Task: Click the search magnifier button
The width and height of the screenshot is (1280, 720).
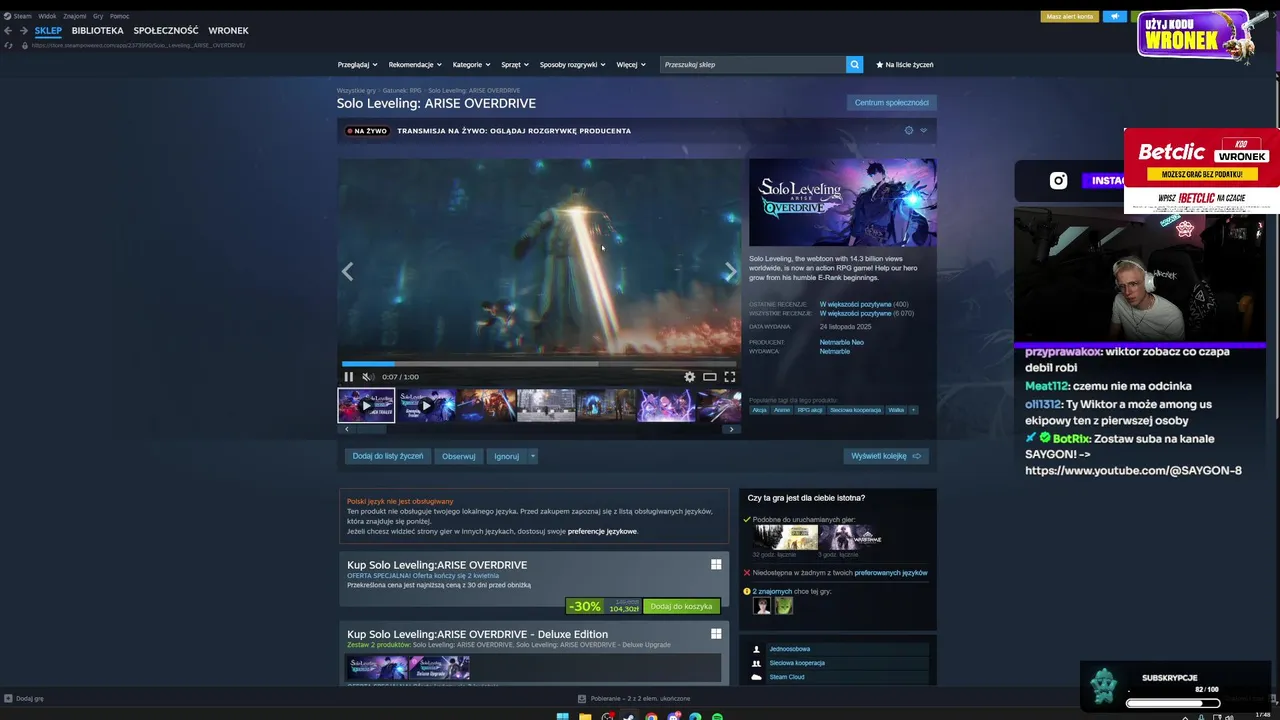Action: coord(854,64)
